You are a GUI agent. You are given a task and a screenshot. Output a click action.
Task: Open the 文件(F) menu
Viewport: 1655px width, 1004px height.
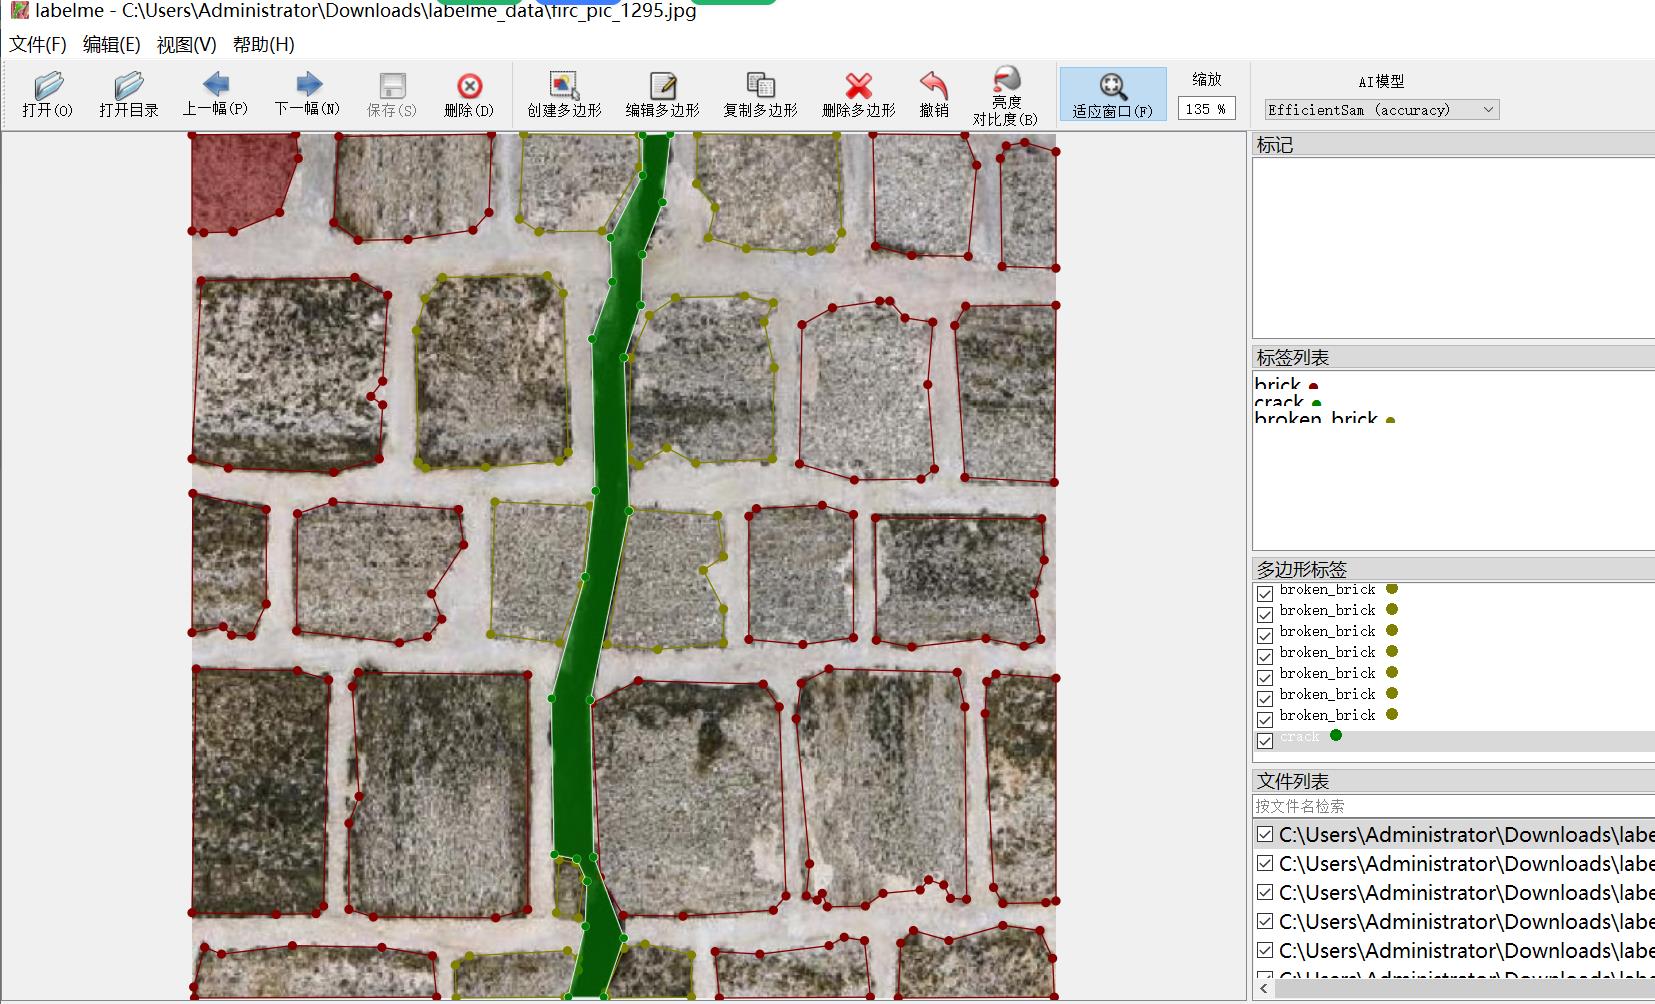pyautogui.click(x=38, y=45)
